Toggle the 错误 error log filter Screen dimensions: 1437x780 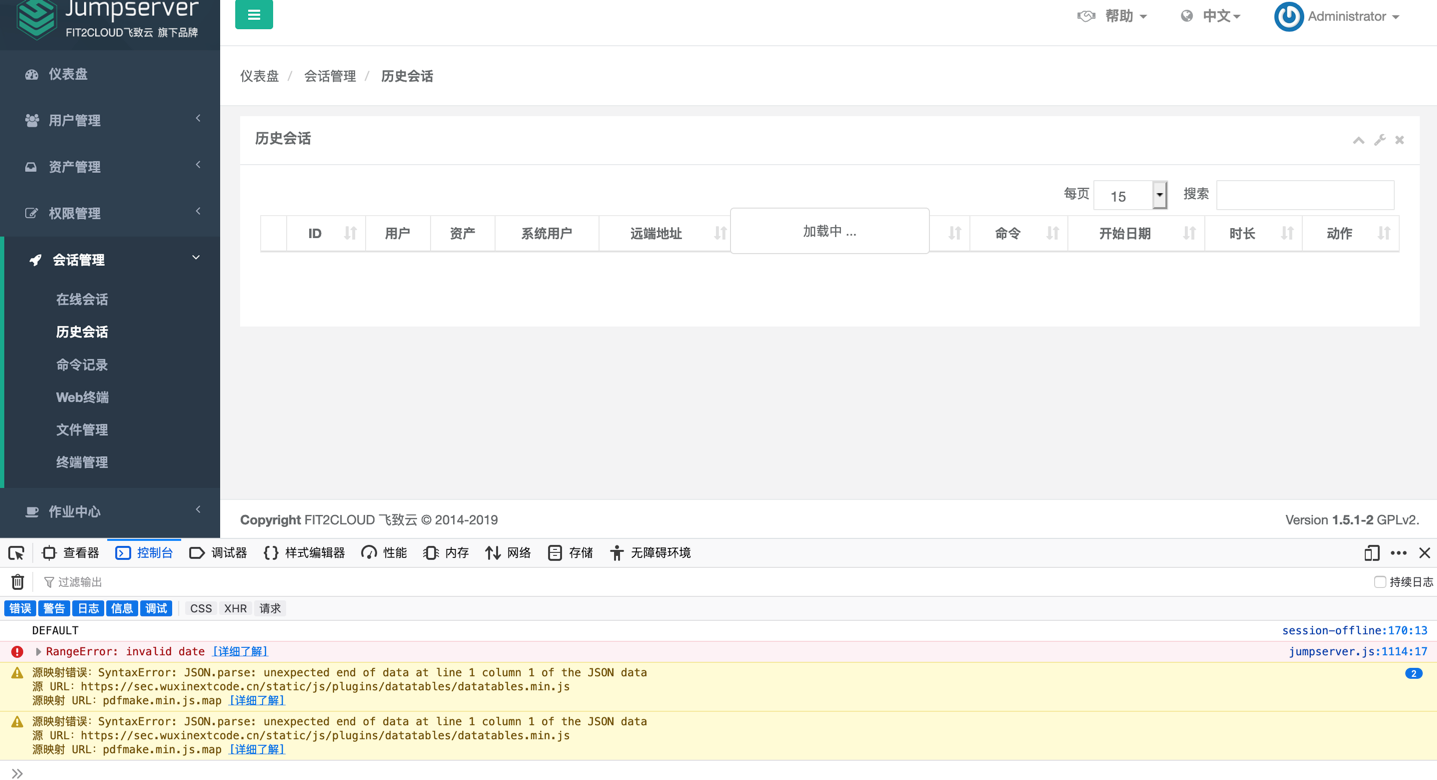pyautogui.click(x=19, y=608)
